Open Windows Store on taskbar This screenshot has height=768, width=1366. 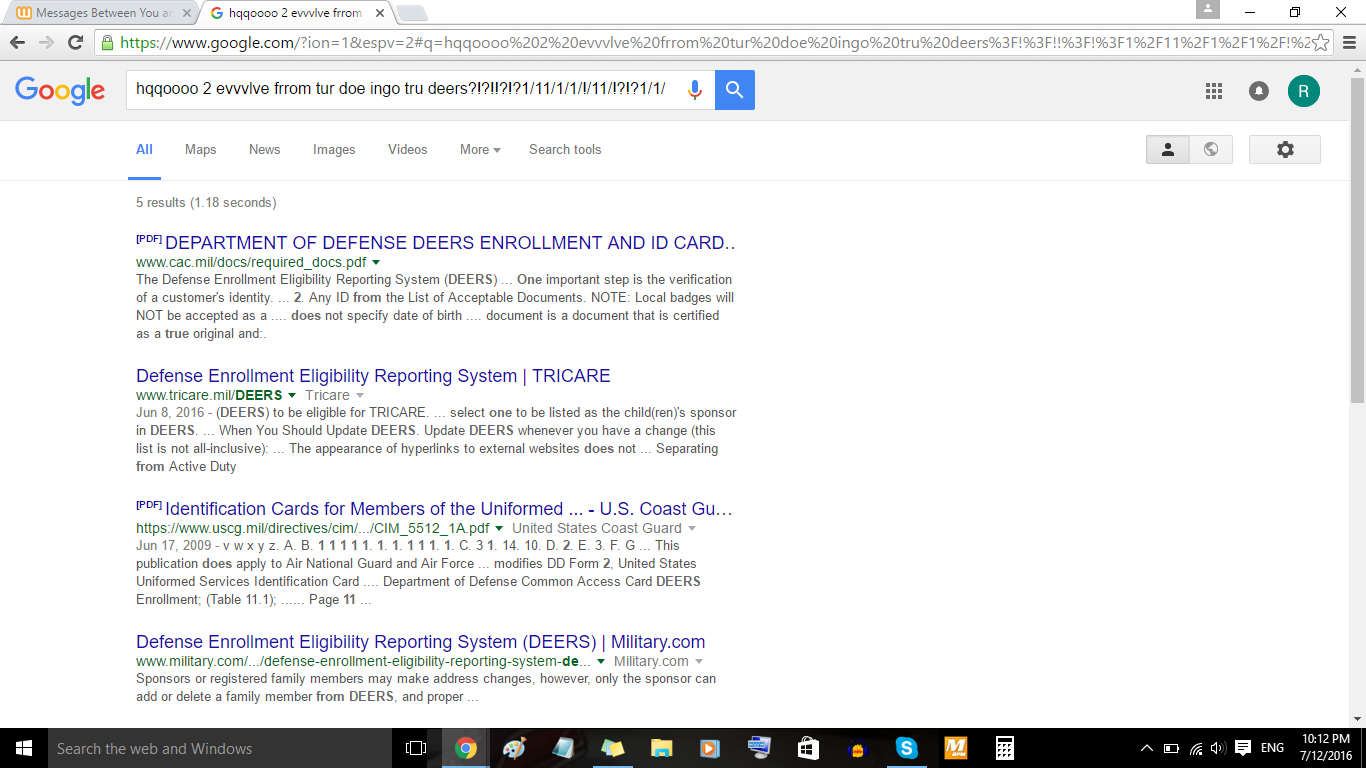[808, 748]
